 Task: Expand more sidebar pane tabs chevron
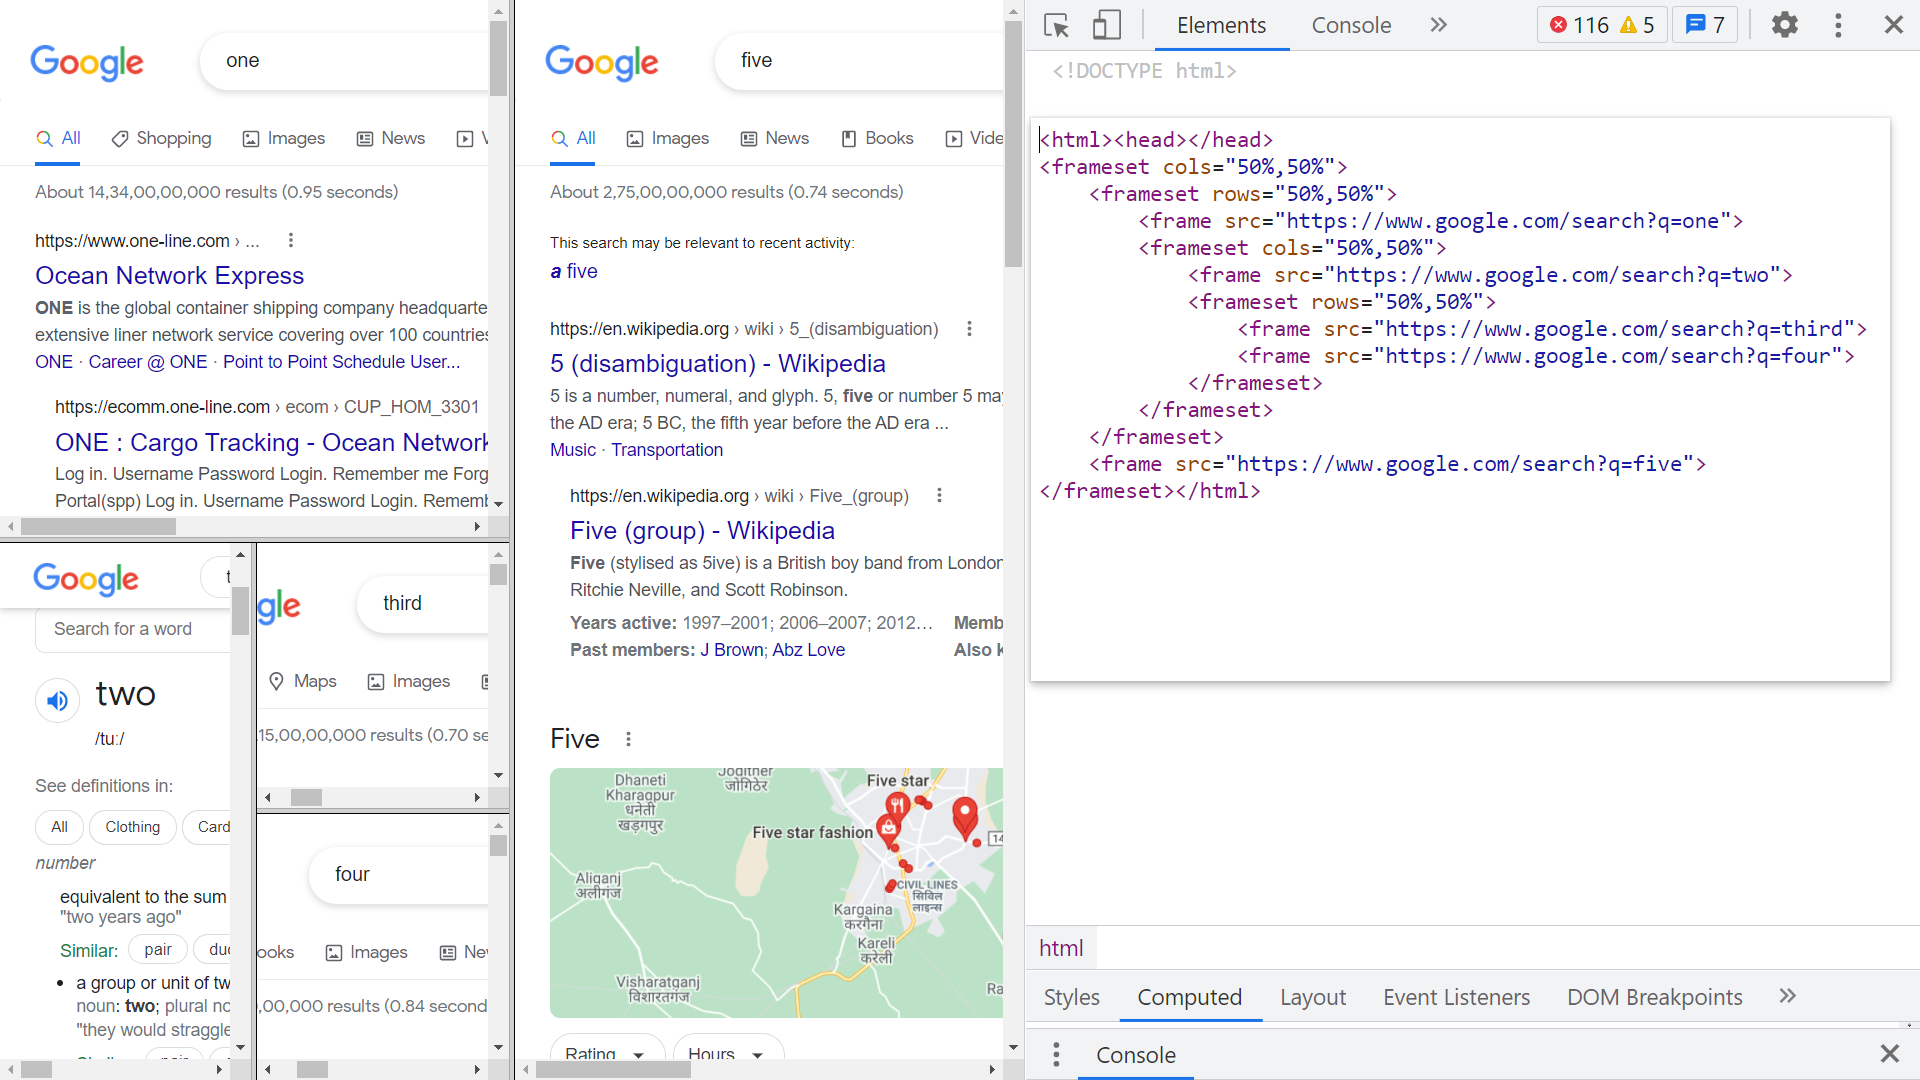click(1787, 996)
